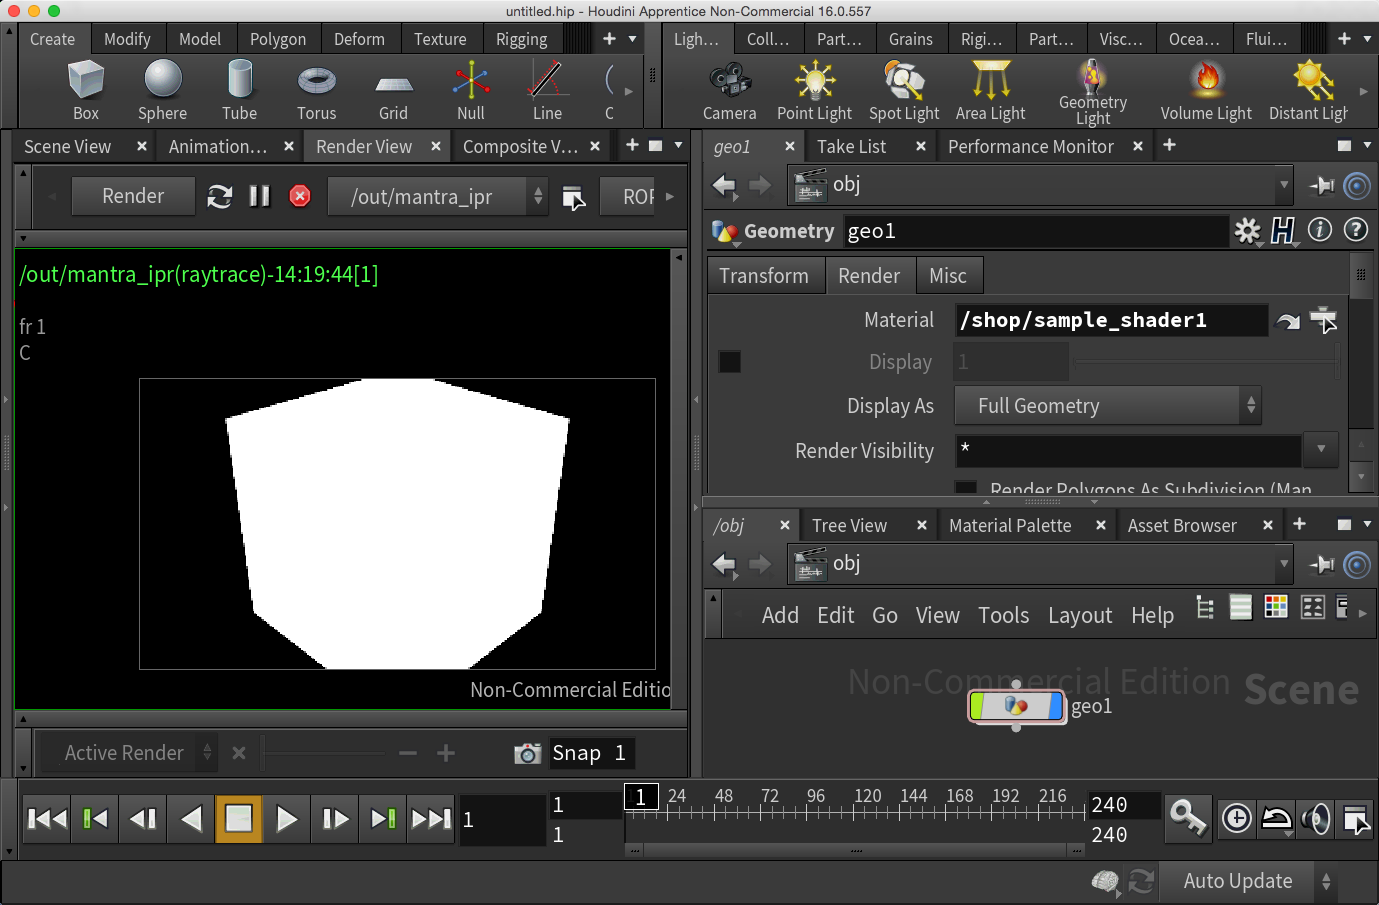Take a render snapshot with camera icon
This screenshot has width=1379, height=905.
(527, 753)
